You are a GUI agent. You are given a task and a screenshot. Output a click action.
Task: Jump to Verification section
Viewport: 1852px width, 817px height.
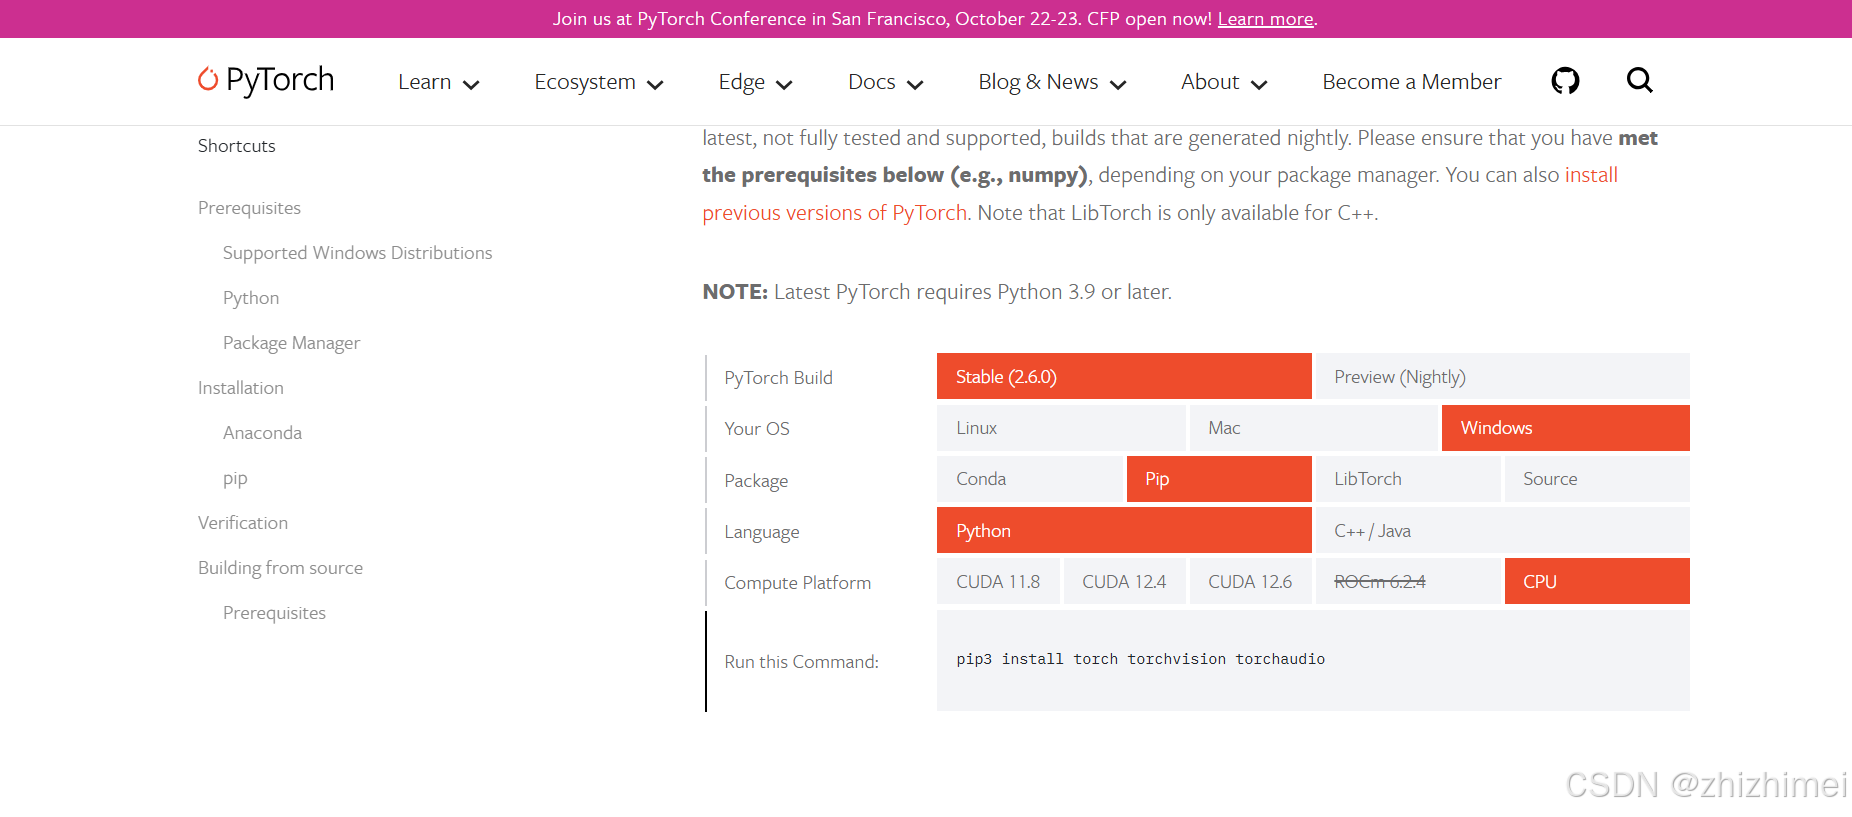(242, 523)
